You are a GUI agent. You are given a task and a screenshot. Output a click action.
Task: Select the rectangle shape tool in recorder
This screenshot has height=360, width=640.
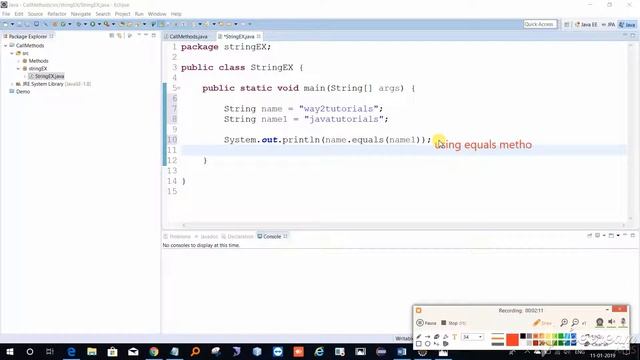click(419, 344)
